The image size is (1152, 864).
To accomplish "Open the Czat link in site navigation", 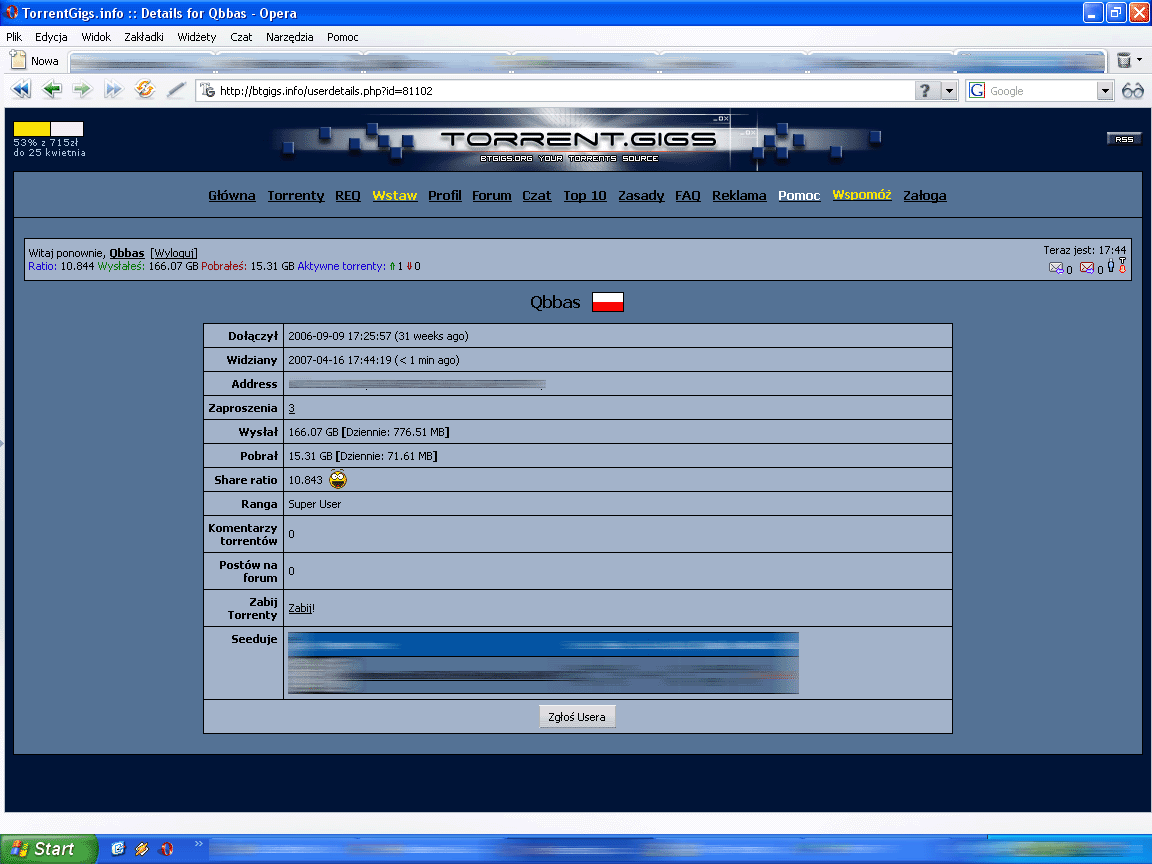I will (536, 195).
